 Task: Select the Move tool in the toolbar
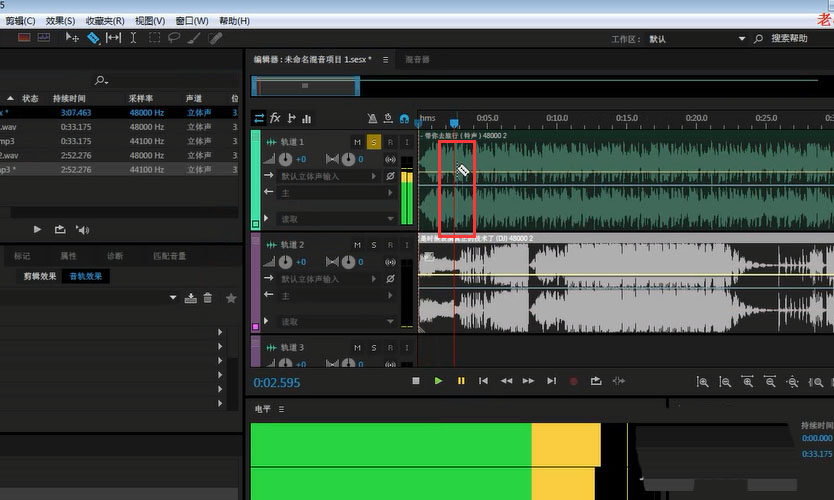(72, 38)
